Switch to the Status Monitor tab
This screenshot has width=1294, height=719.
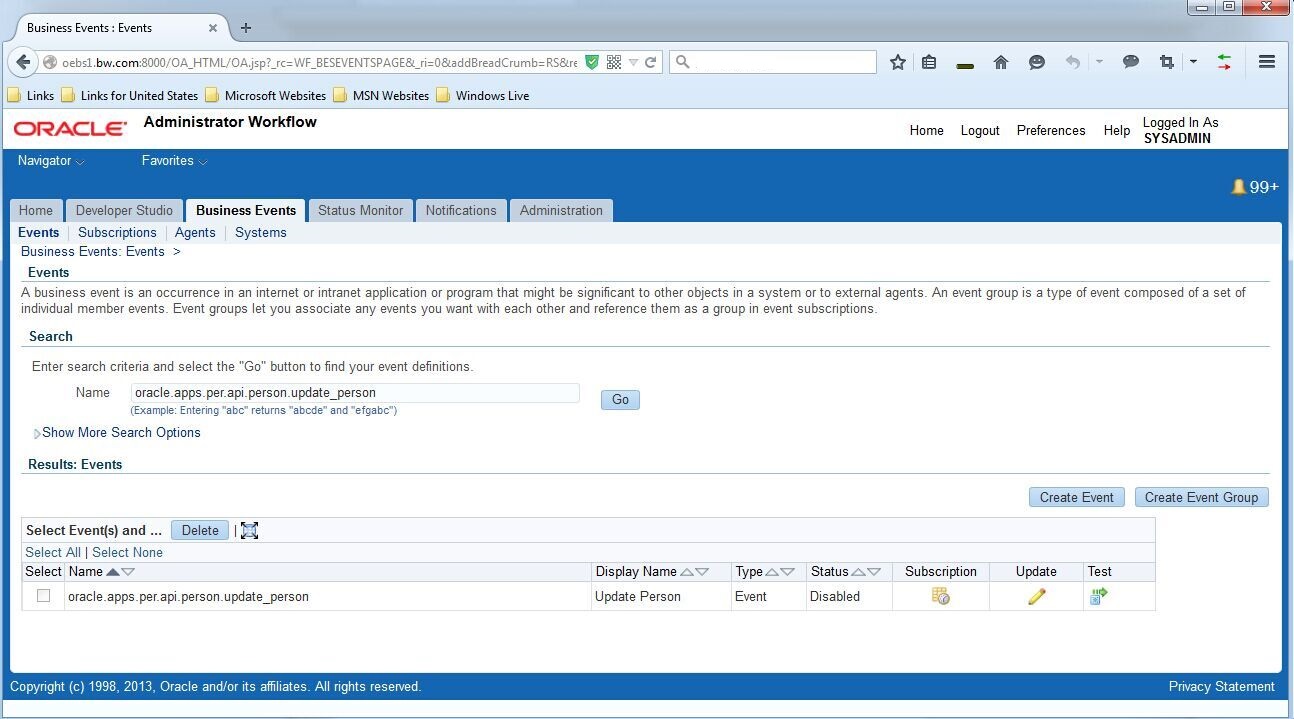tap(360, 211)
